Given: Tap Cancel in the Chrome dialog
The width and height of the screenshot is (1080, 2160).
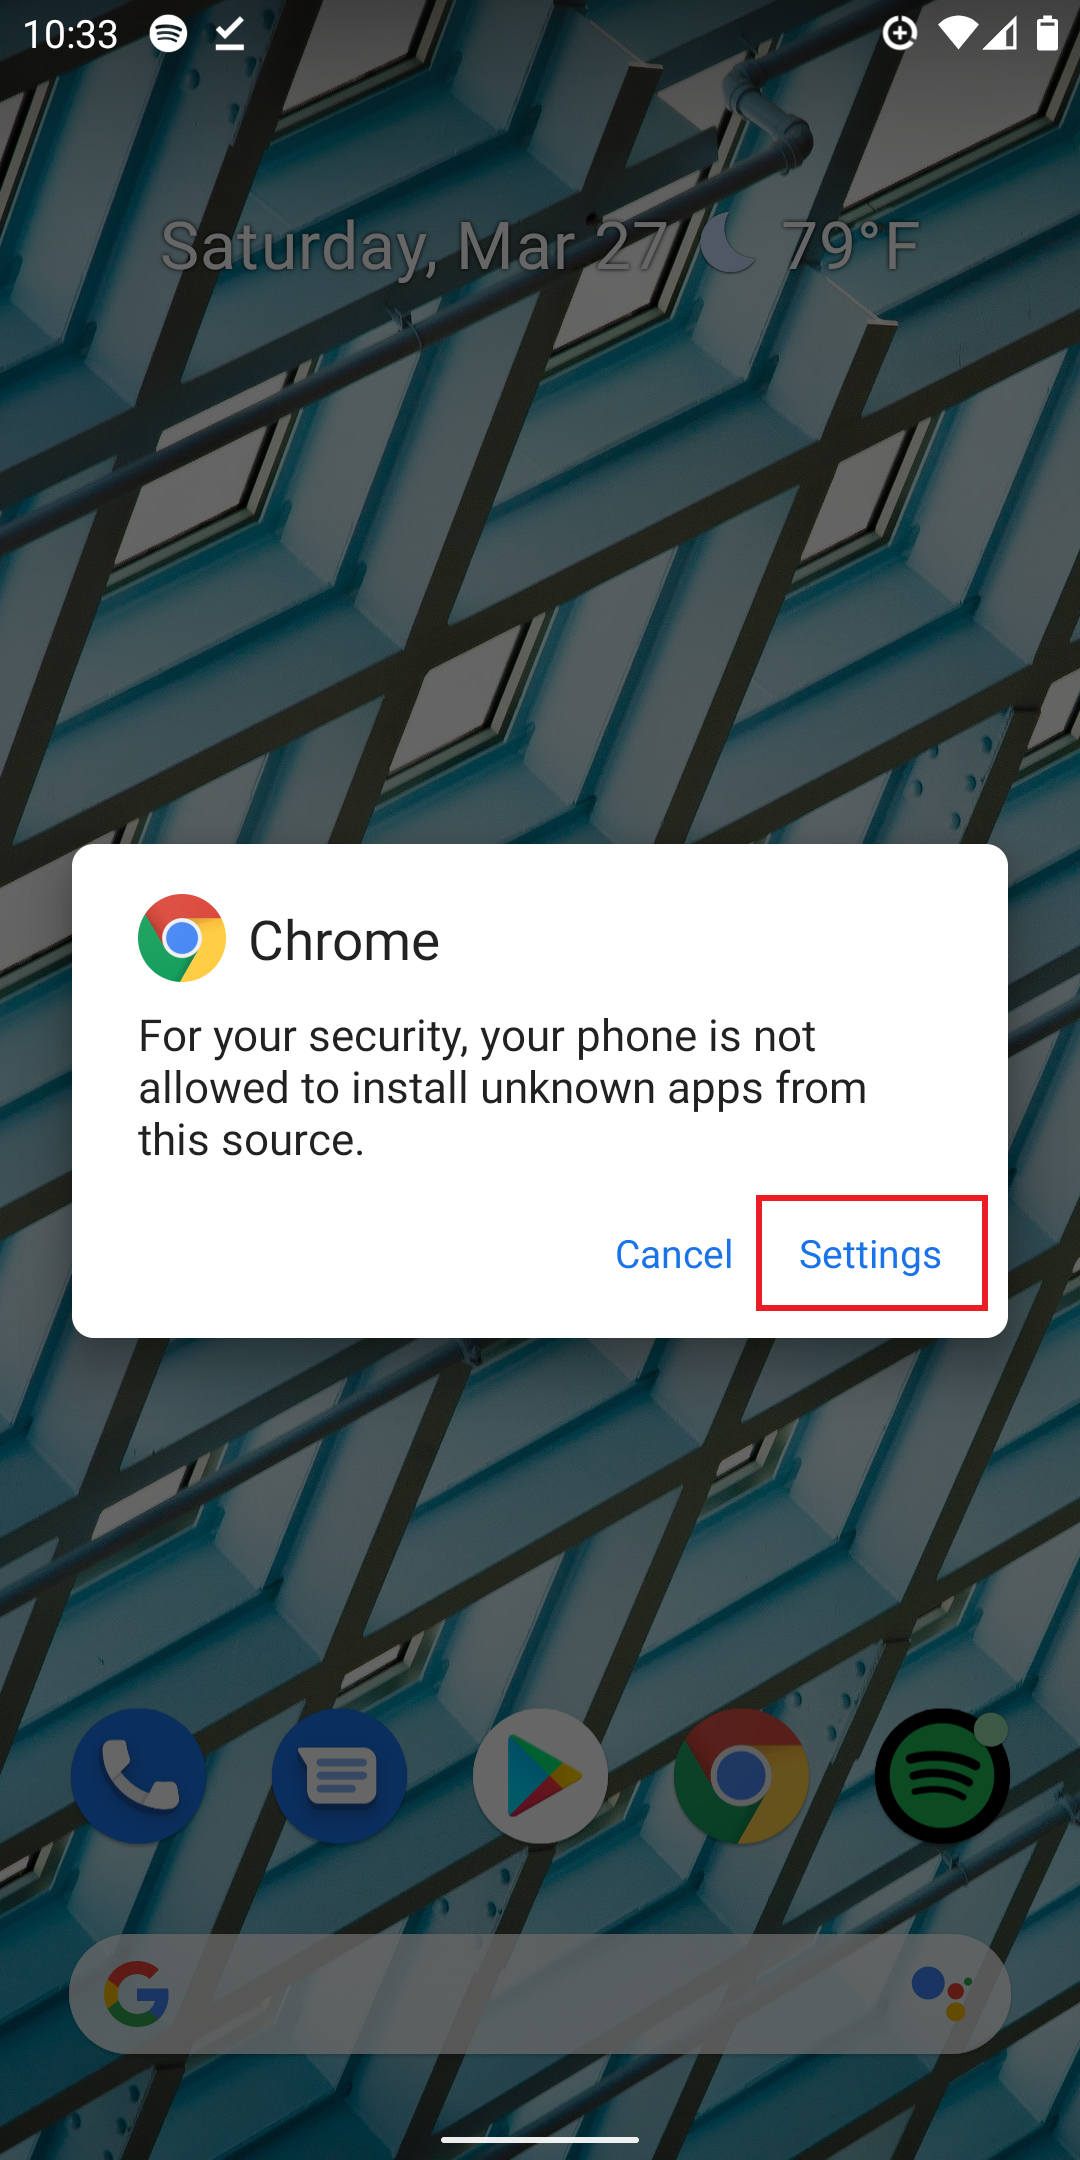Looking at the screenshot, I should (x=674, y=1254).
